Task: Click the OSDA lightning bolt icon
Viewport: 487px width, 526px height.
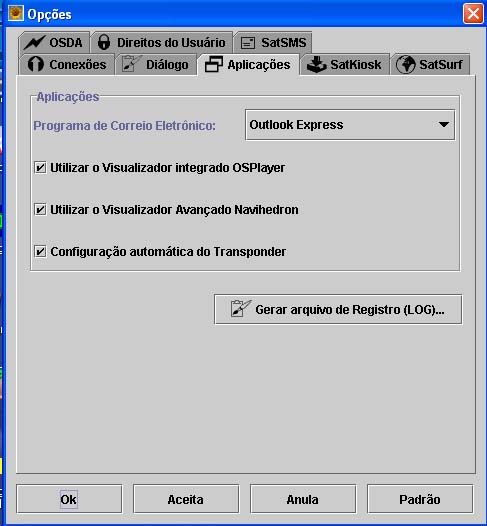Action: (x=34, y=43)
